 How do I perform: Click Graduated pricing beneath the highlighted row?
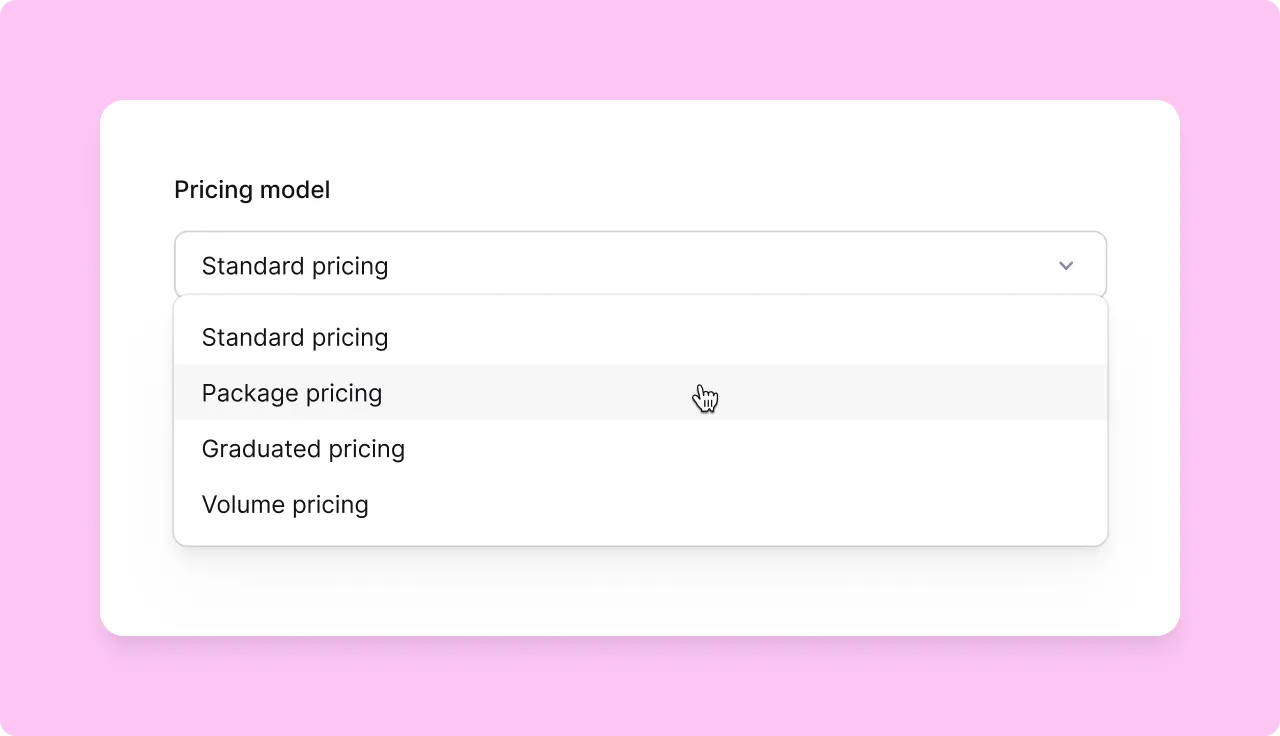coord(303,449)
